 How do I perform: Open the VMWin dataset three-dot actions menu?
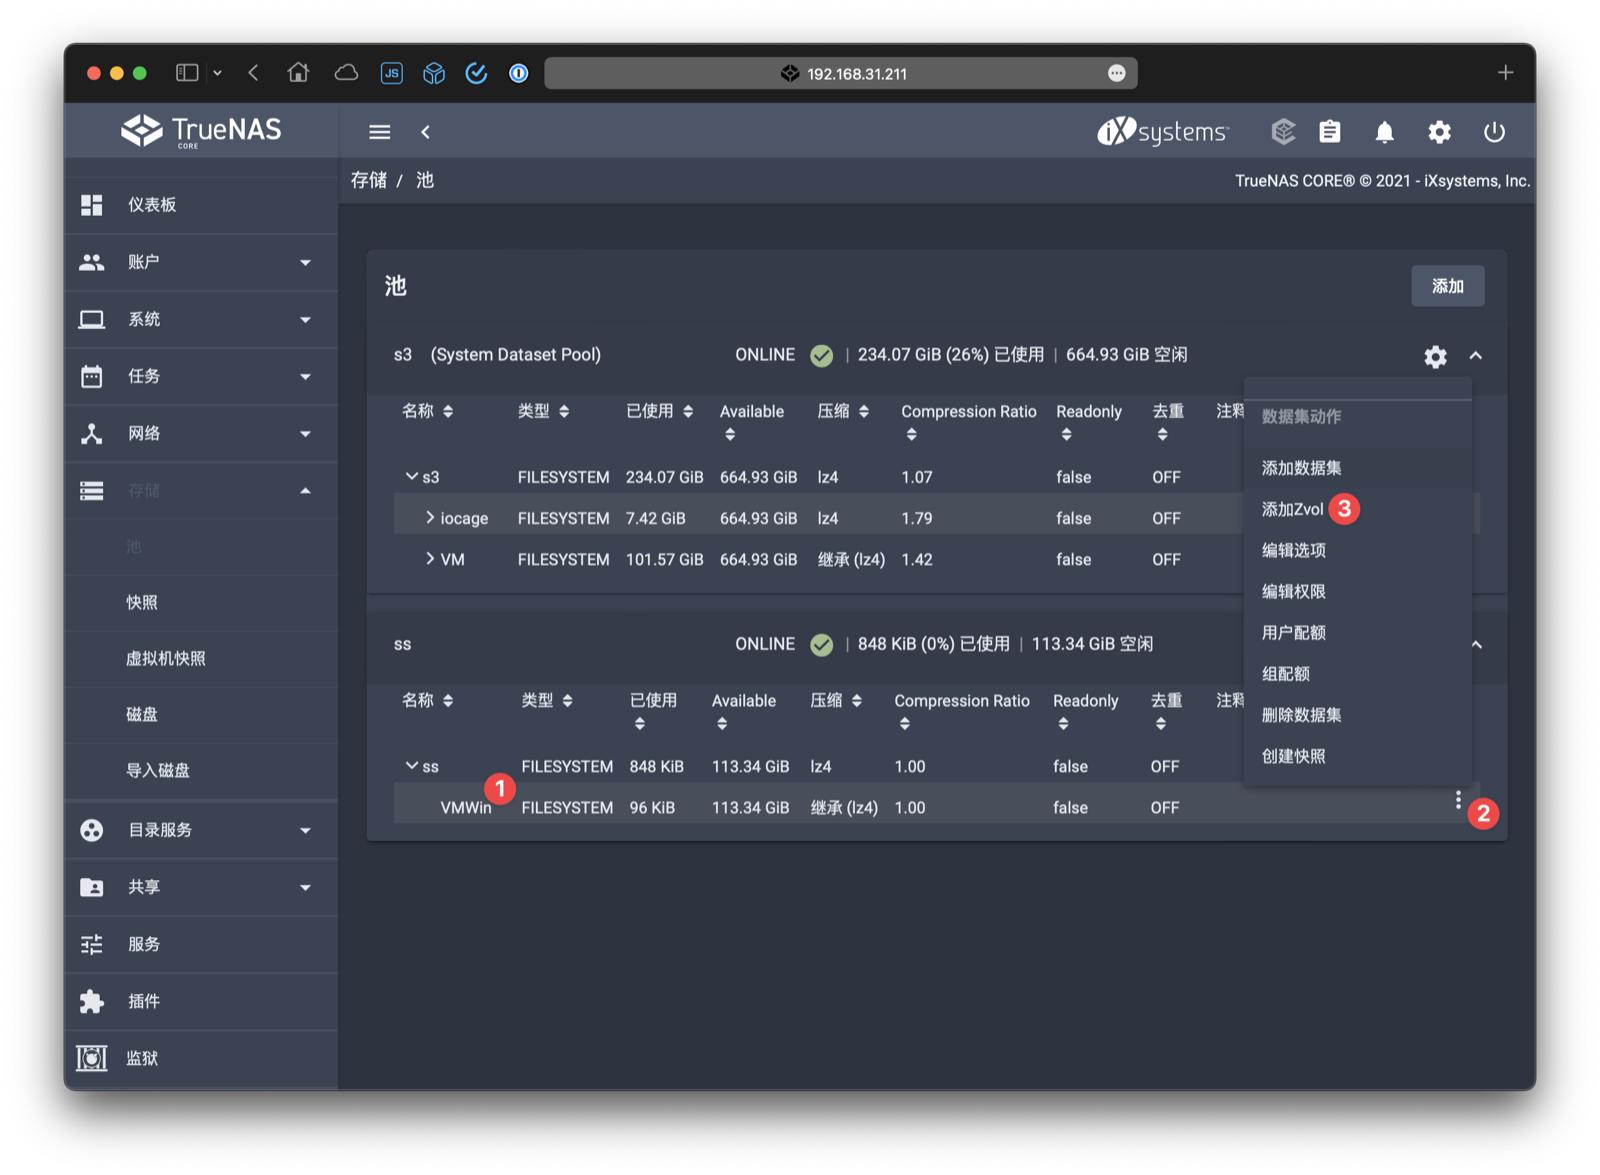[x=1458, y=800]
